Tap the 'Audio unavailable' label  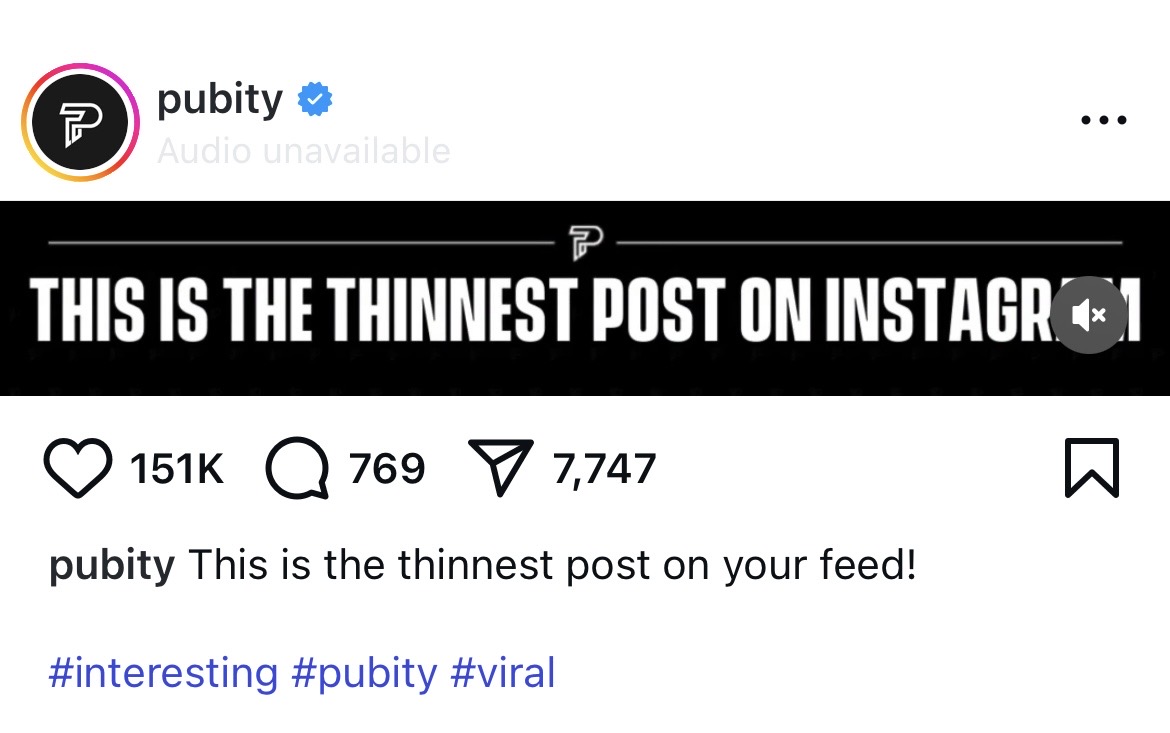(x=304, y=151)
